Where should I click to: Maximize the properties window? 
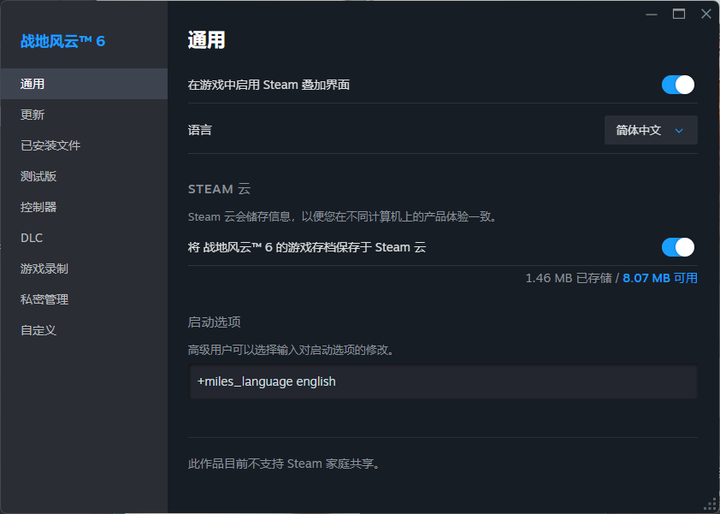[x=679, y=13]
